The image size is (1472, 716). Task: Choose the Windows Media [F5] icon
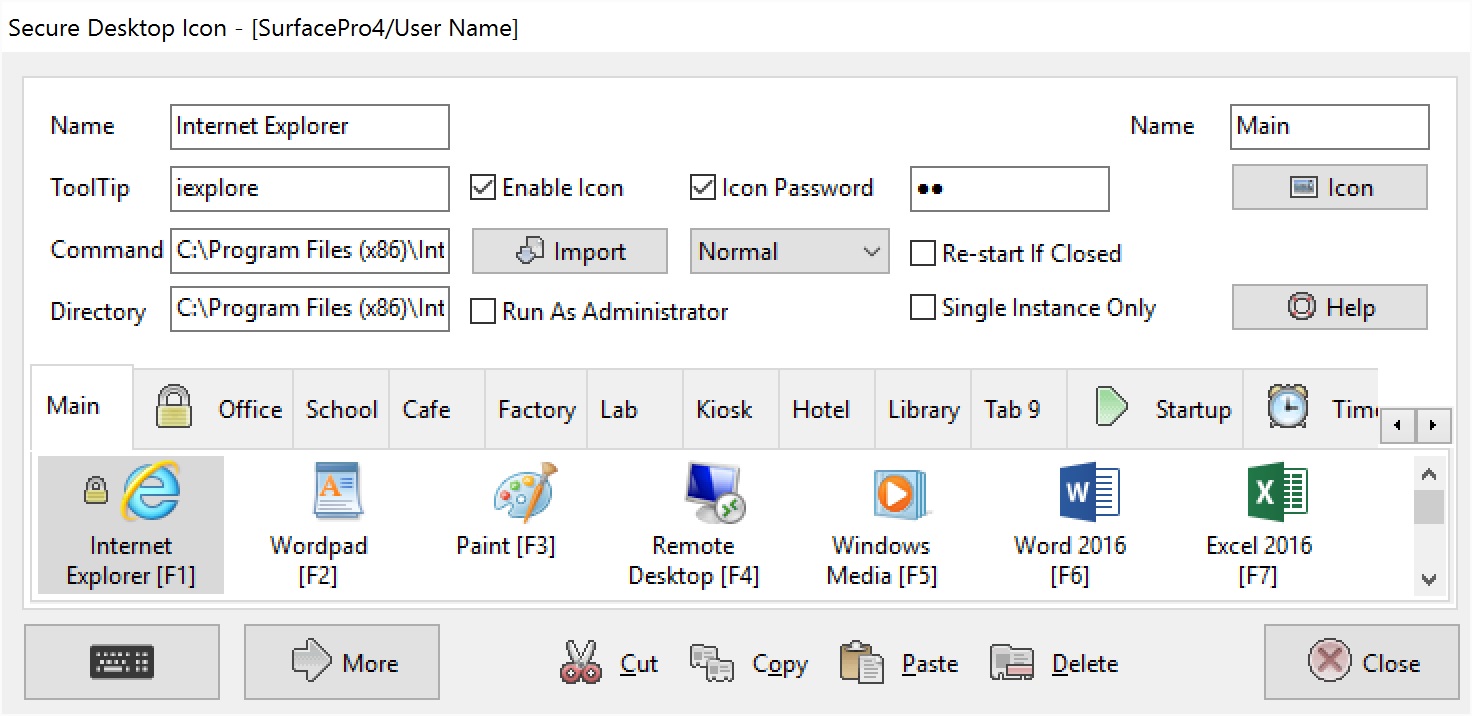[898, 494]
